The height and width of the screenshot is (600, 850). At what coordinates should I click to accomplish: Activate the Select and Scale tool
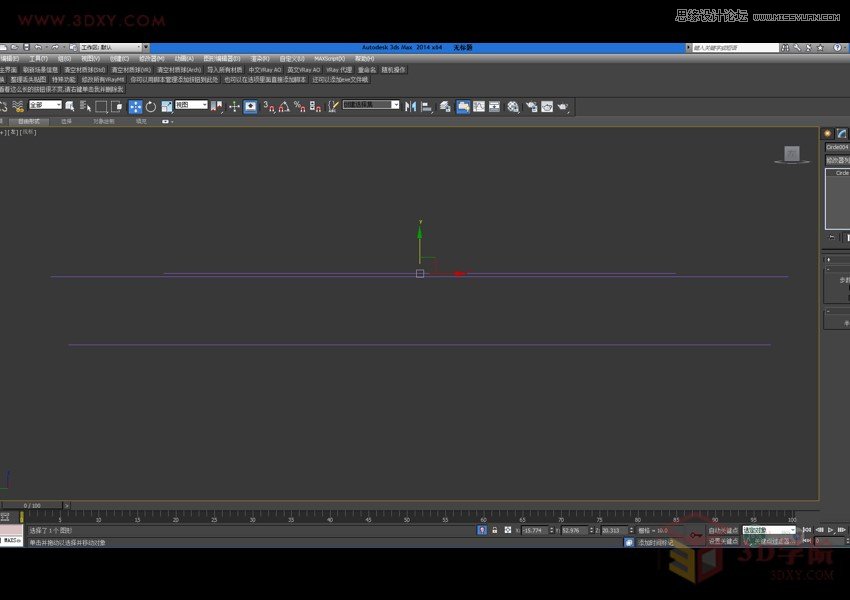pos(166,106)
